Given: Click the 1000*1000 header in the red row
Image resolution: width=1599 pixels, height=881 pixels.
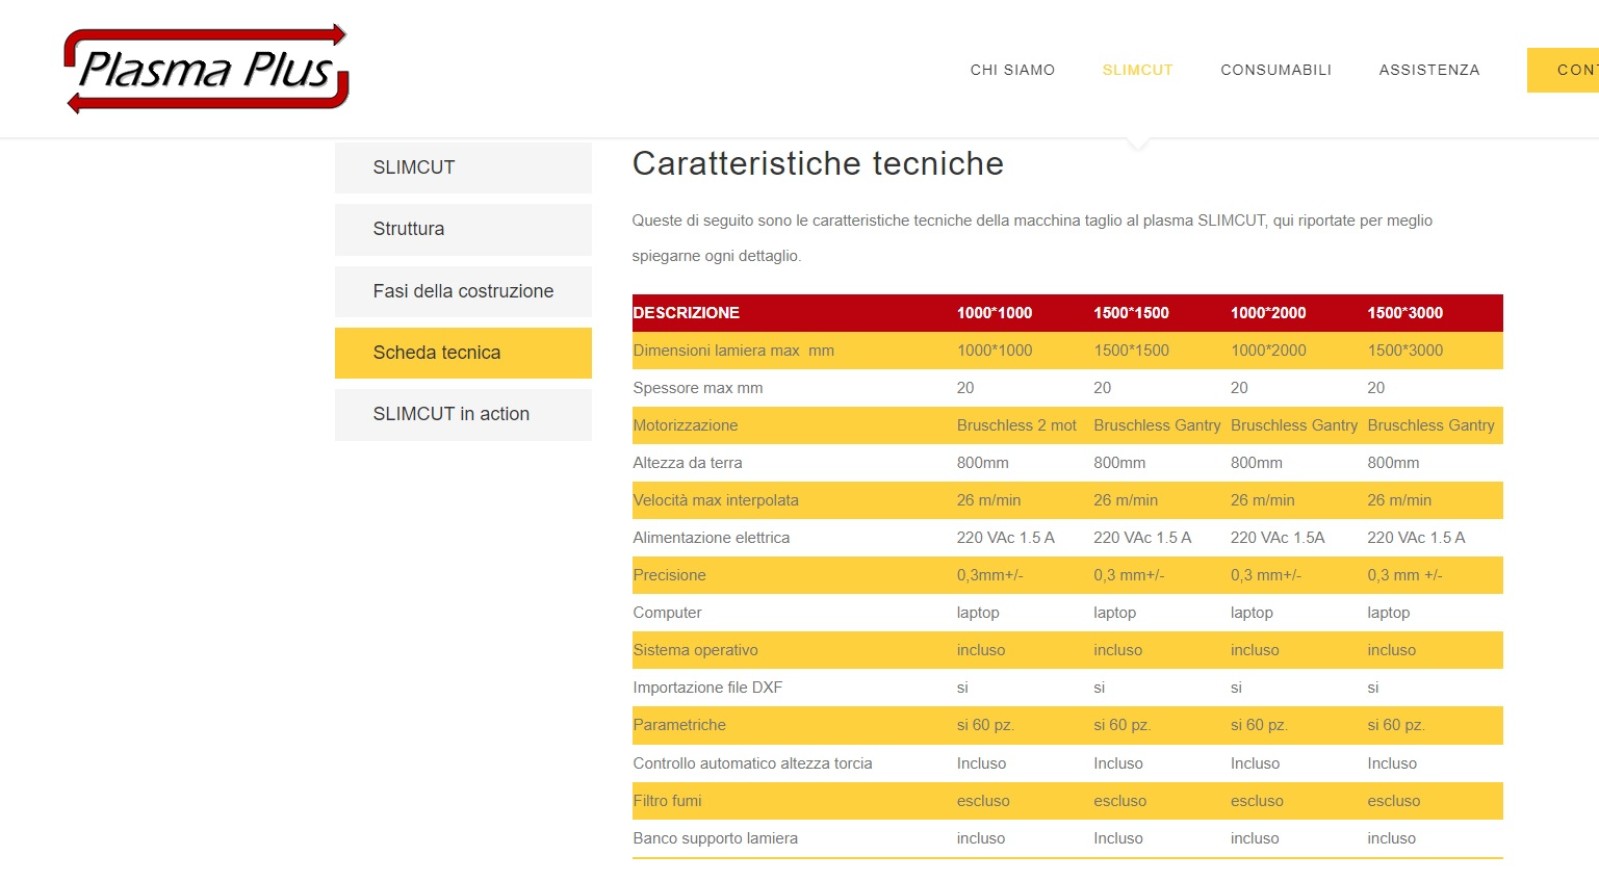Looking at the screenshot, I should pyautogui.click(x=994, y=313).
